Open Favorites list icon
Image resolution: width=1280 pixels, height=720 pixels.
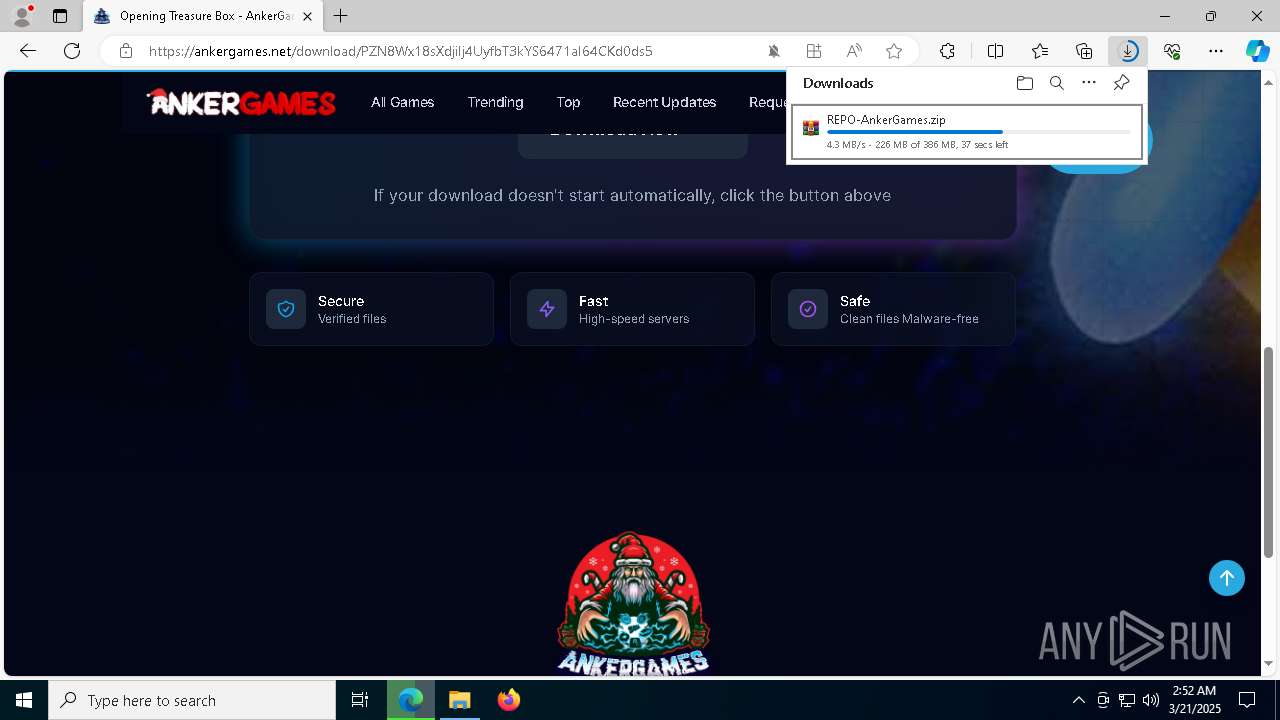tap(1040, 51)
